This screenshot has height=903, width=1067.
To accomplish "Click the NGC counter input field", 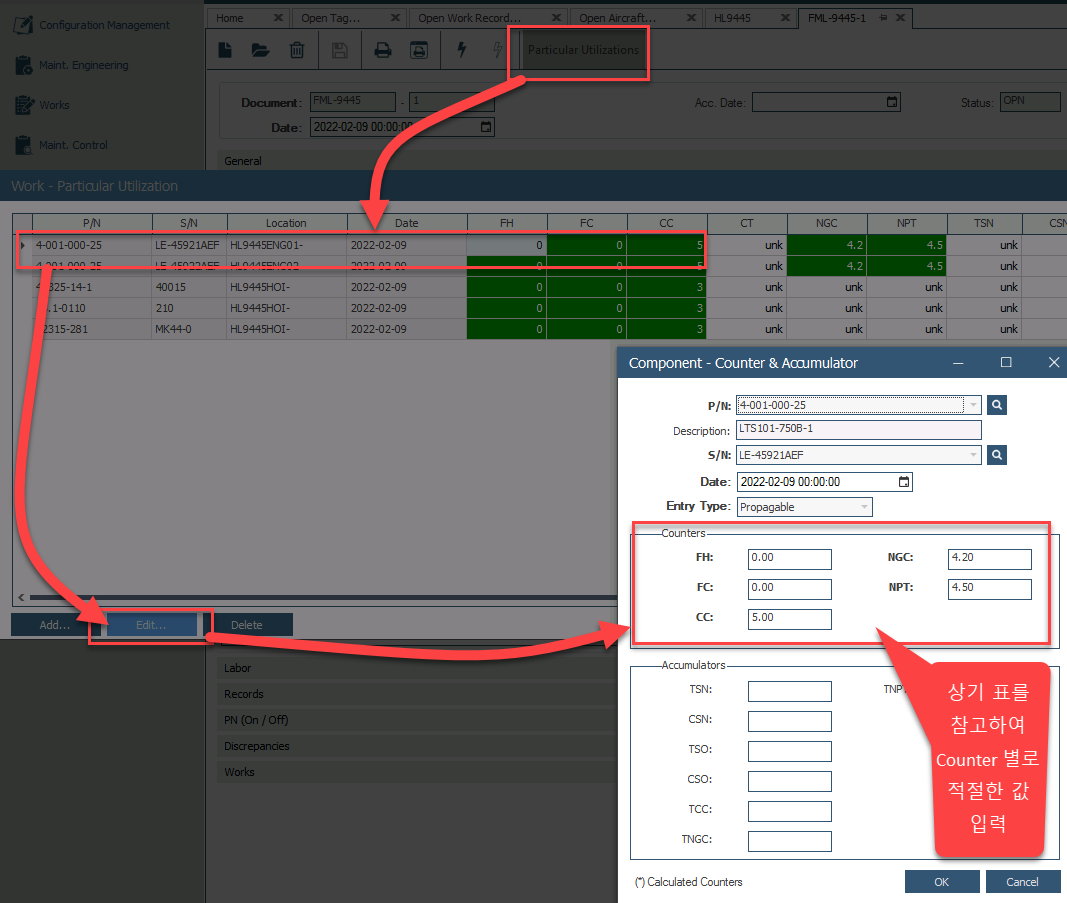I will coord(989,559).
